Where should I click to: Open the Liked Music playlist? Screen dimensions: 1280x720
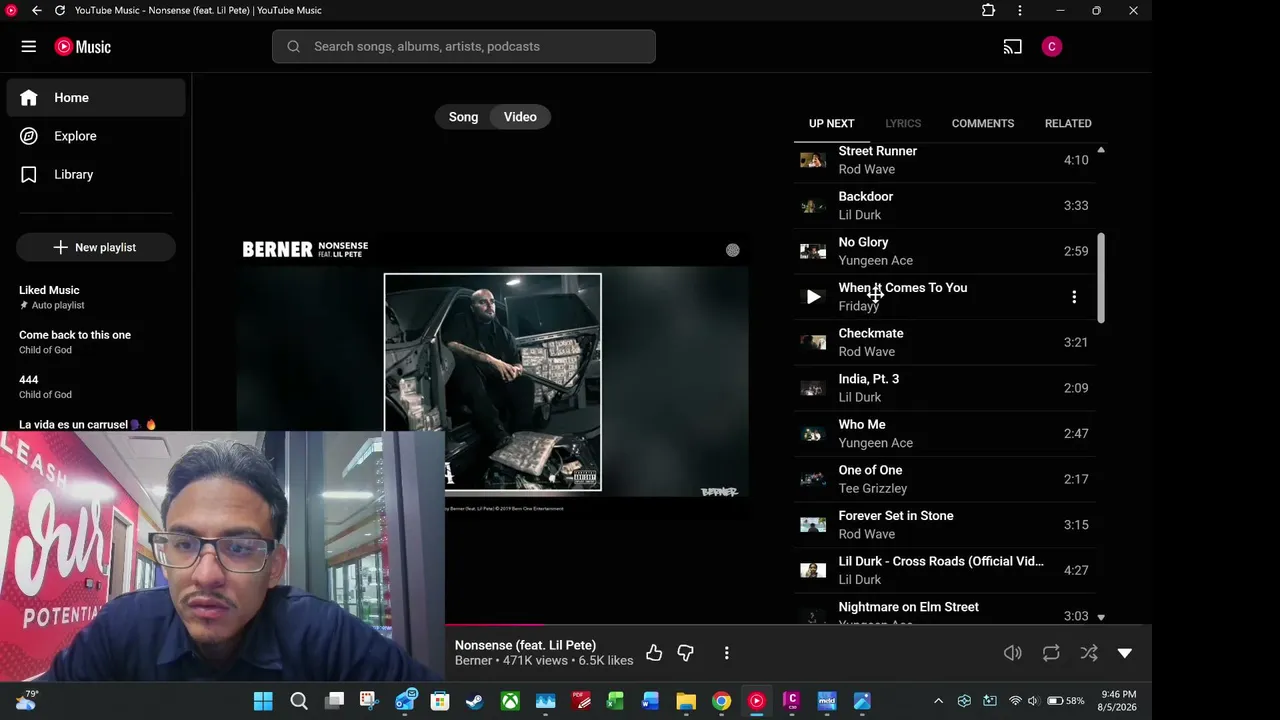tap(96, 297)
